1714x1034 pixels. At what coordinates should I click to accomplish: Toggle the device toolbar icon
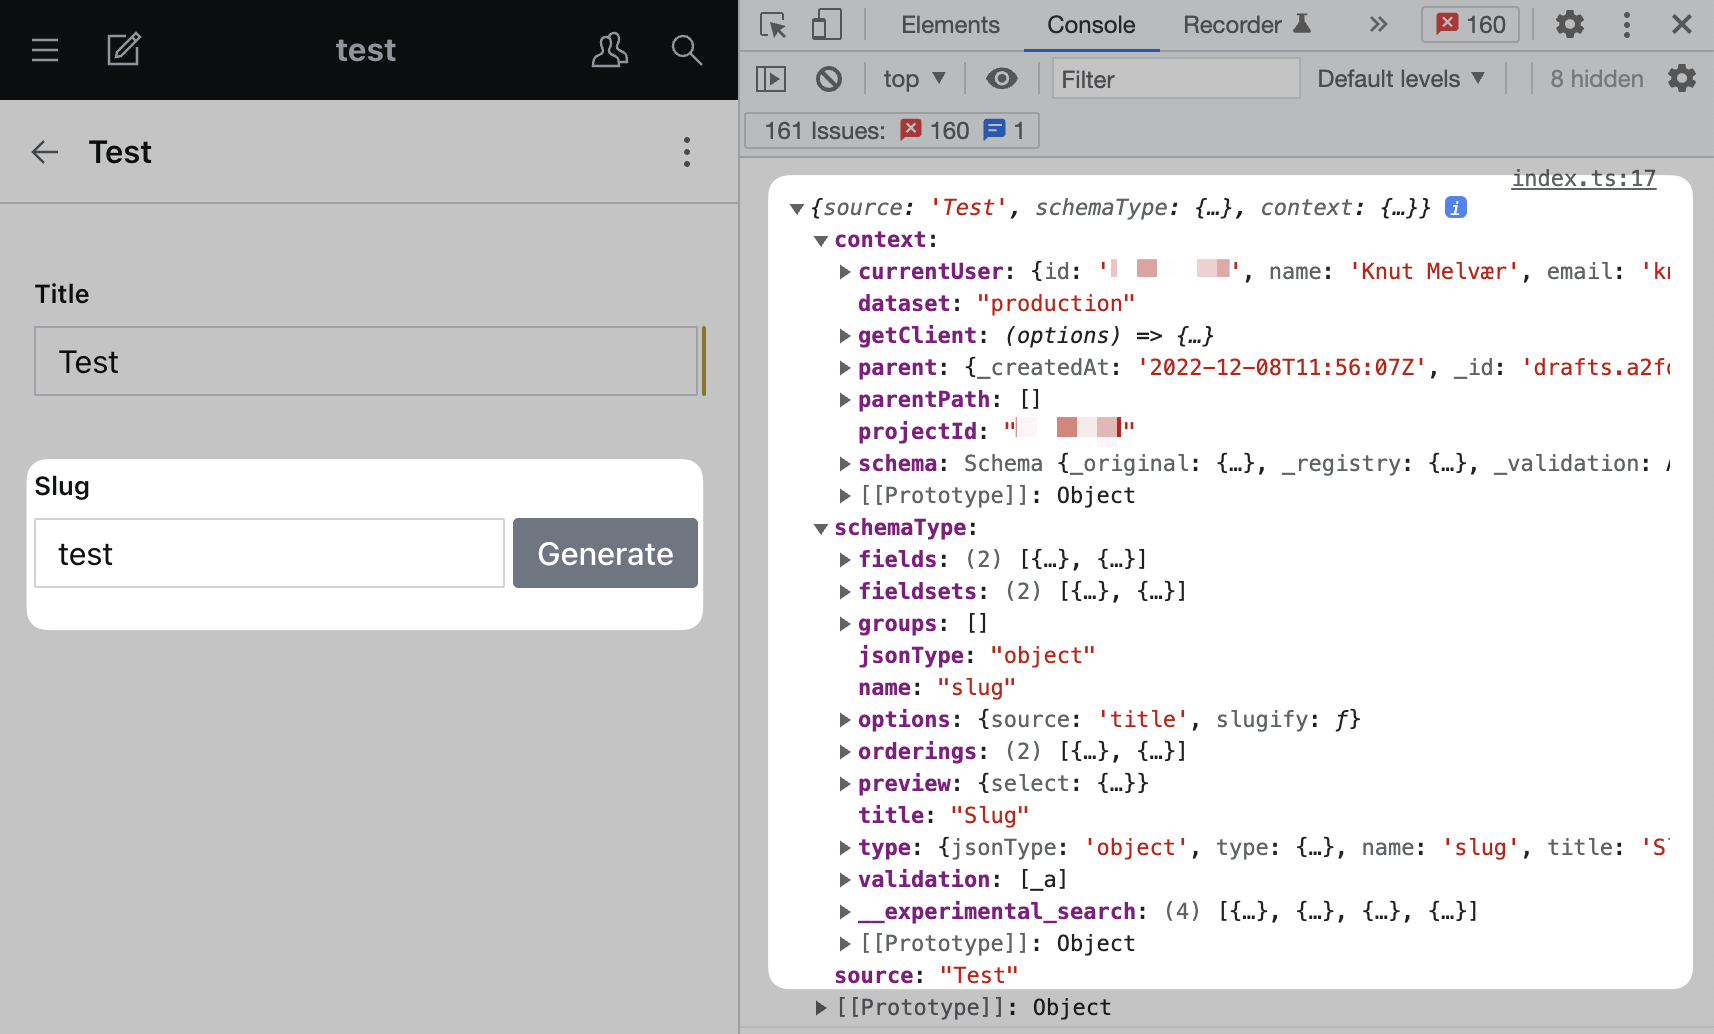pyautogui.click(x=826, y=25)
